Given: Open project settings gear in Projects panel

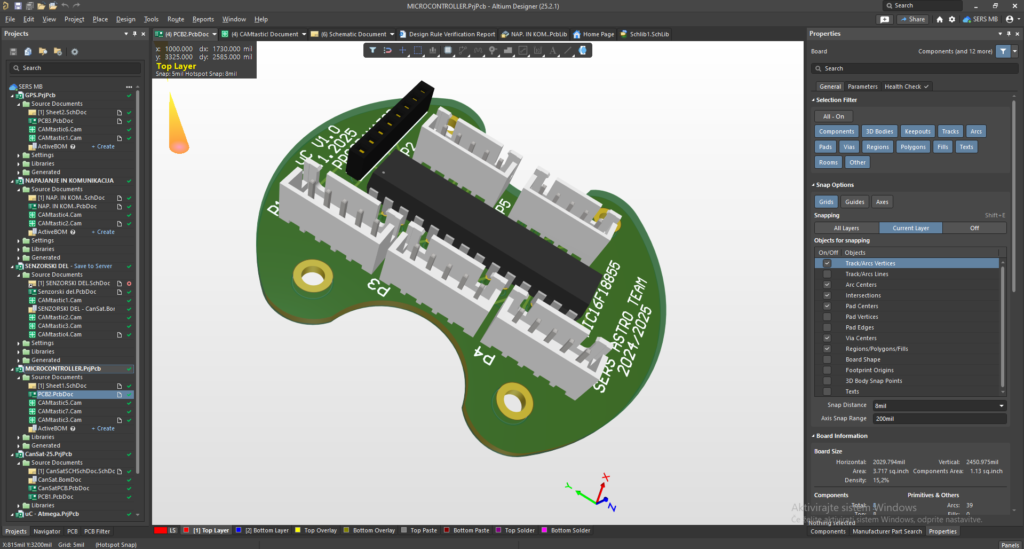Looking at the screenshot, I should (x=74, y=51).
